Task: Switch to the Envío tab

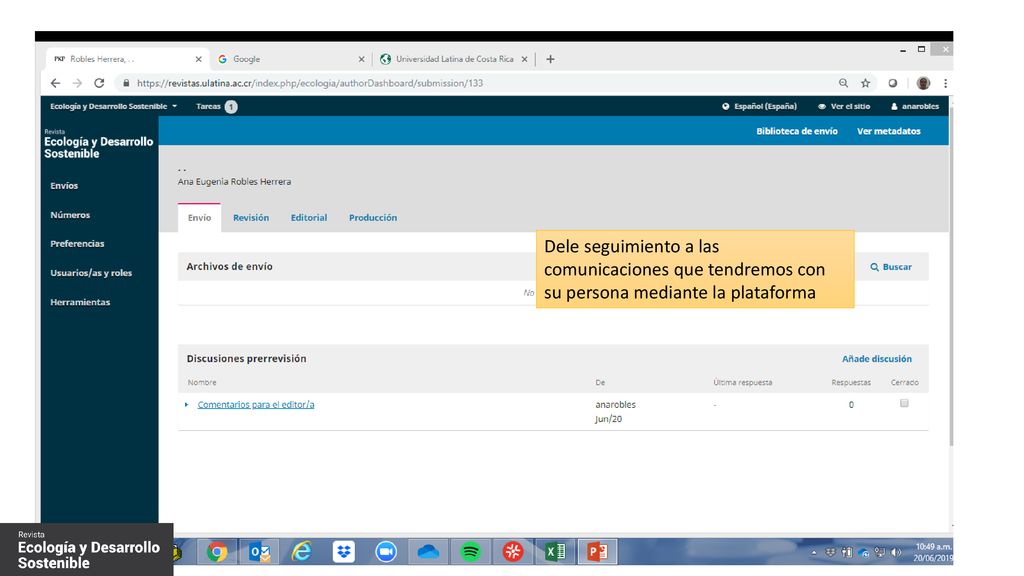Action: 199,217
